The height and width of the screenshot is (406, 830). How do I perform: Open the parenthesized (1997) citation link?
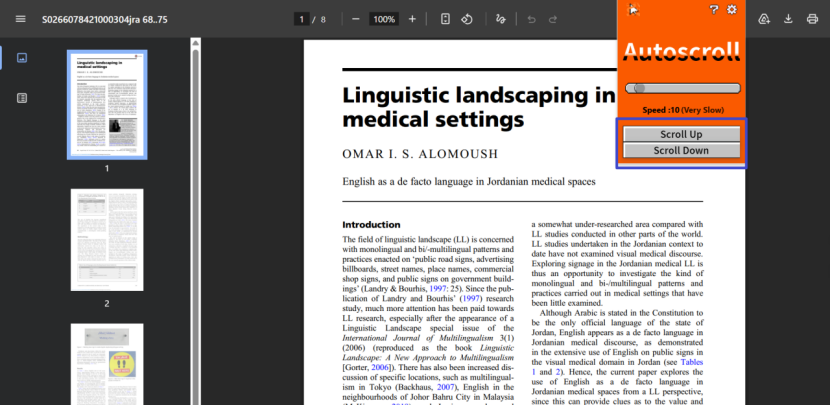471,298
